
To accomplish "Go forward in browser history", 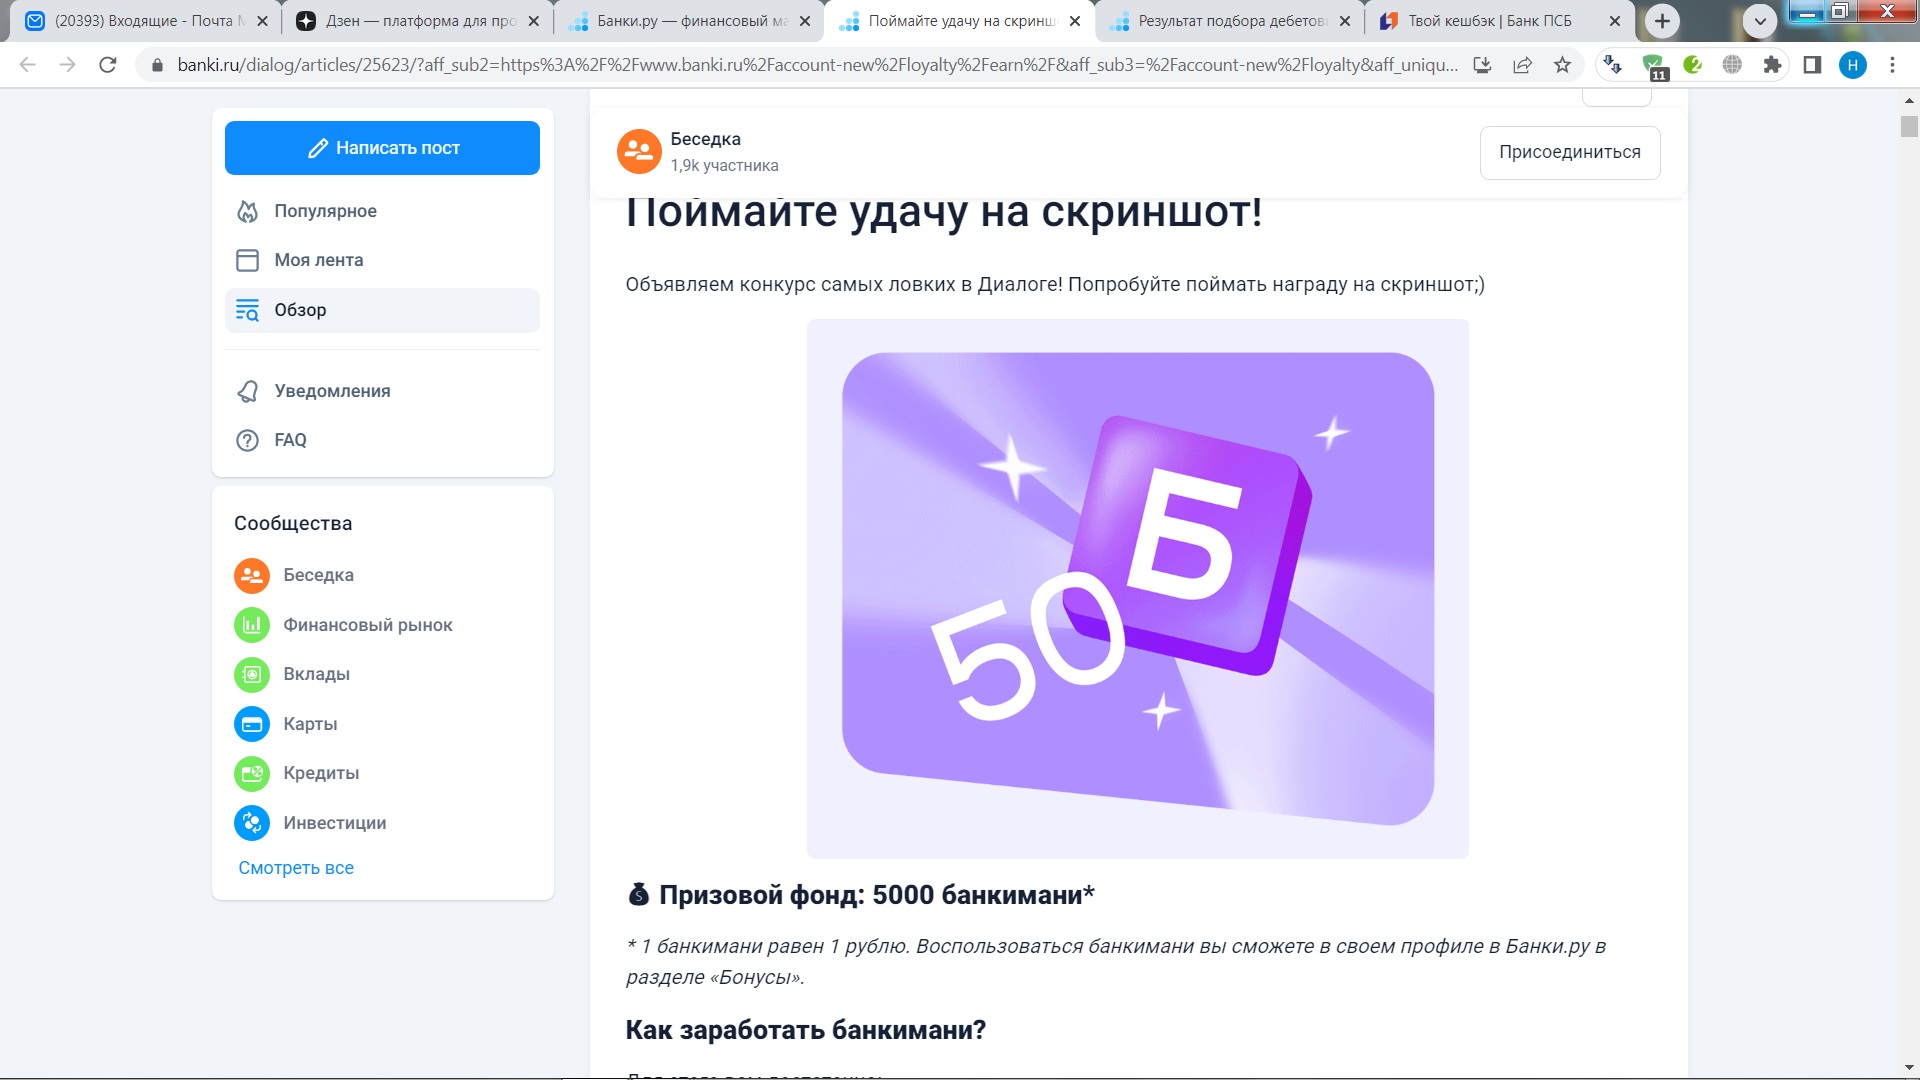I will 67,65.
